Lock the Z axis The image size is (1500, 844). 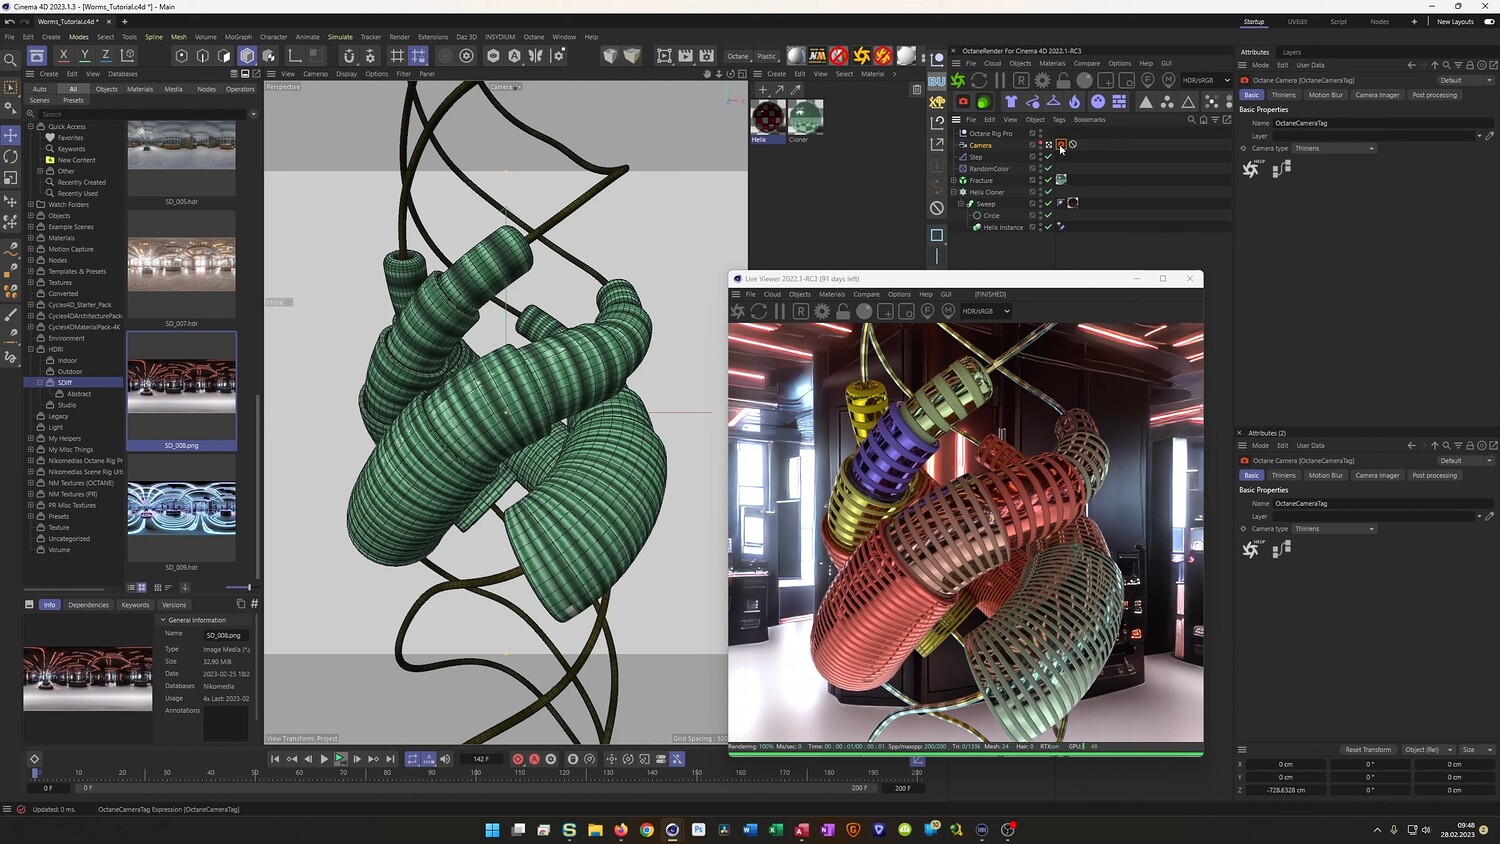coord(105,56)
